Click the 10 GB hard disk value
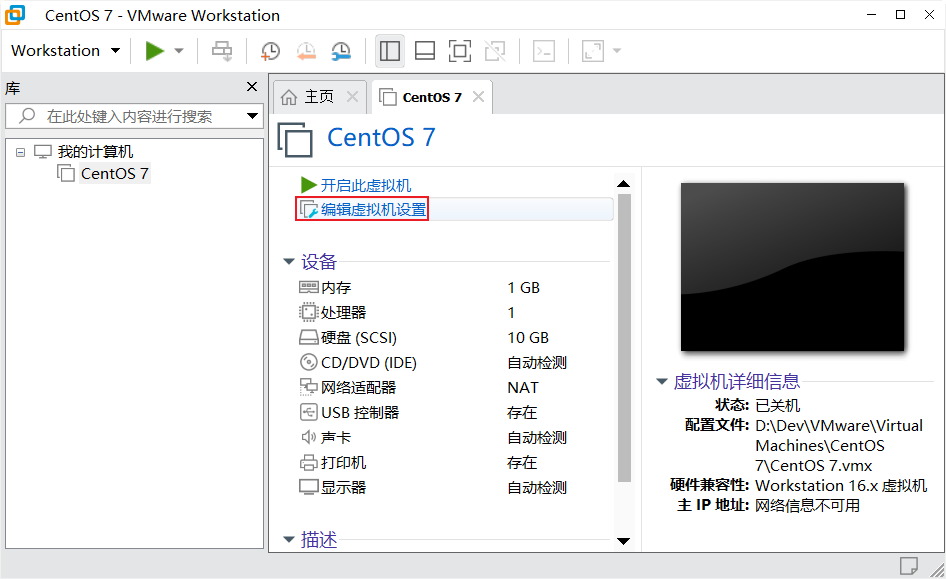 point(529,338)
